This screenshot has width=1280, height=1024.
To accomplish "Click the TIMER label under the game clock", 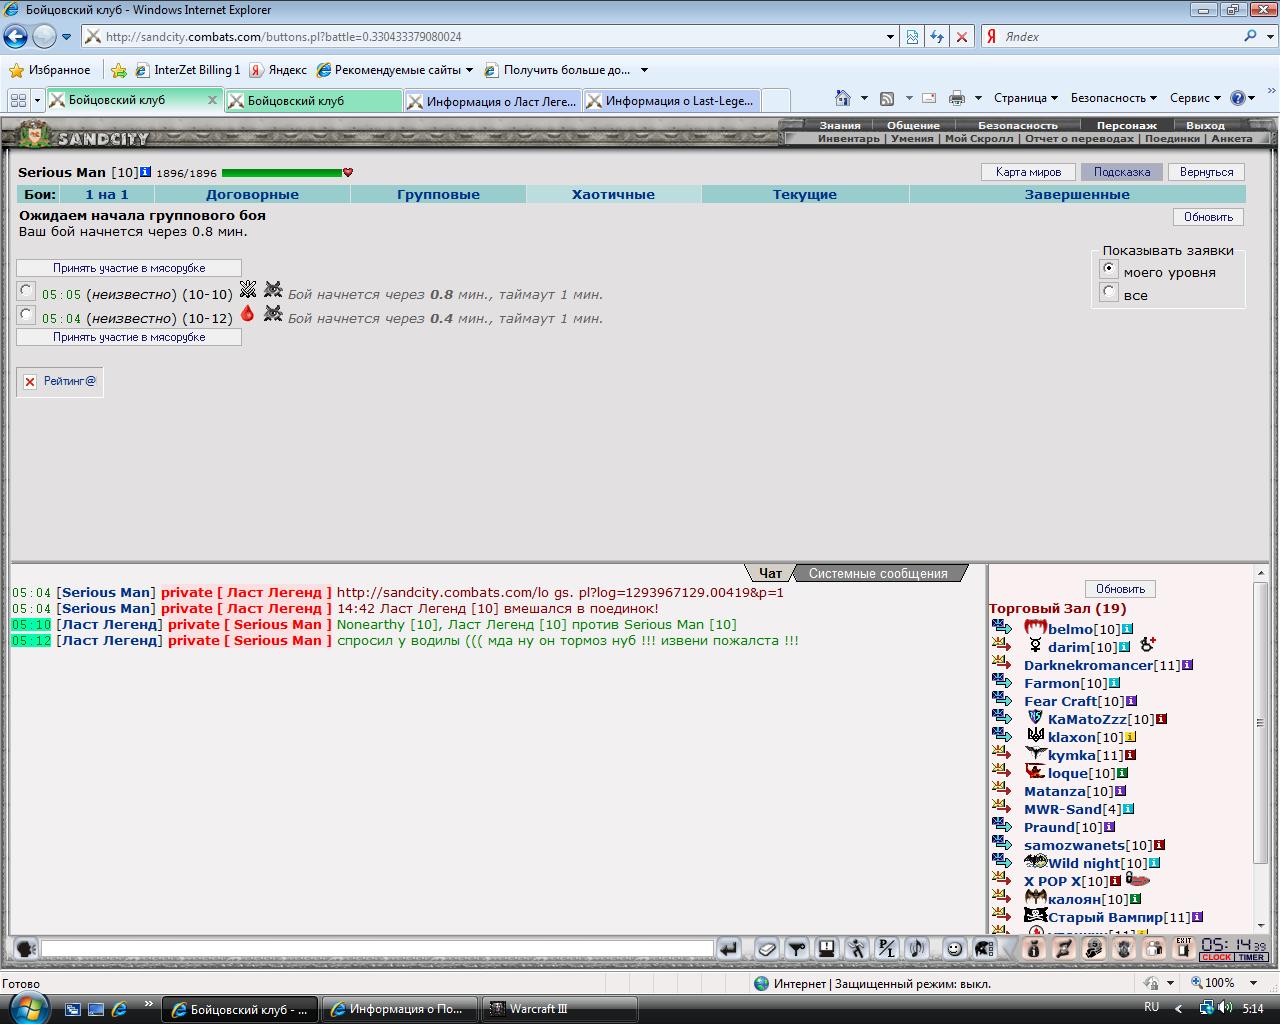I will coord(1251,957).
